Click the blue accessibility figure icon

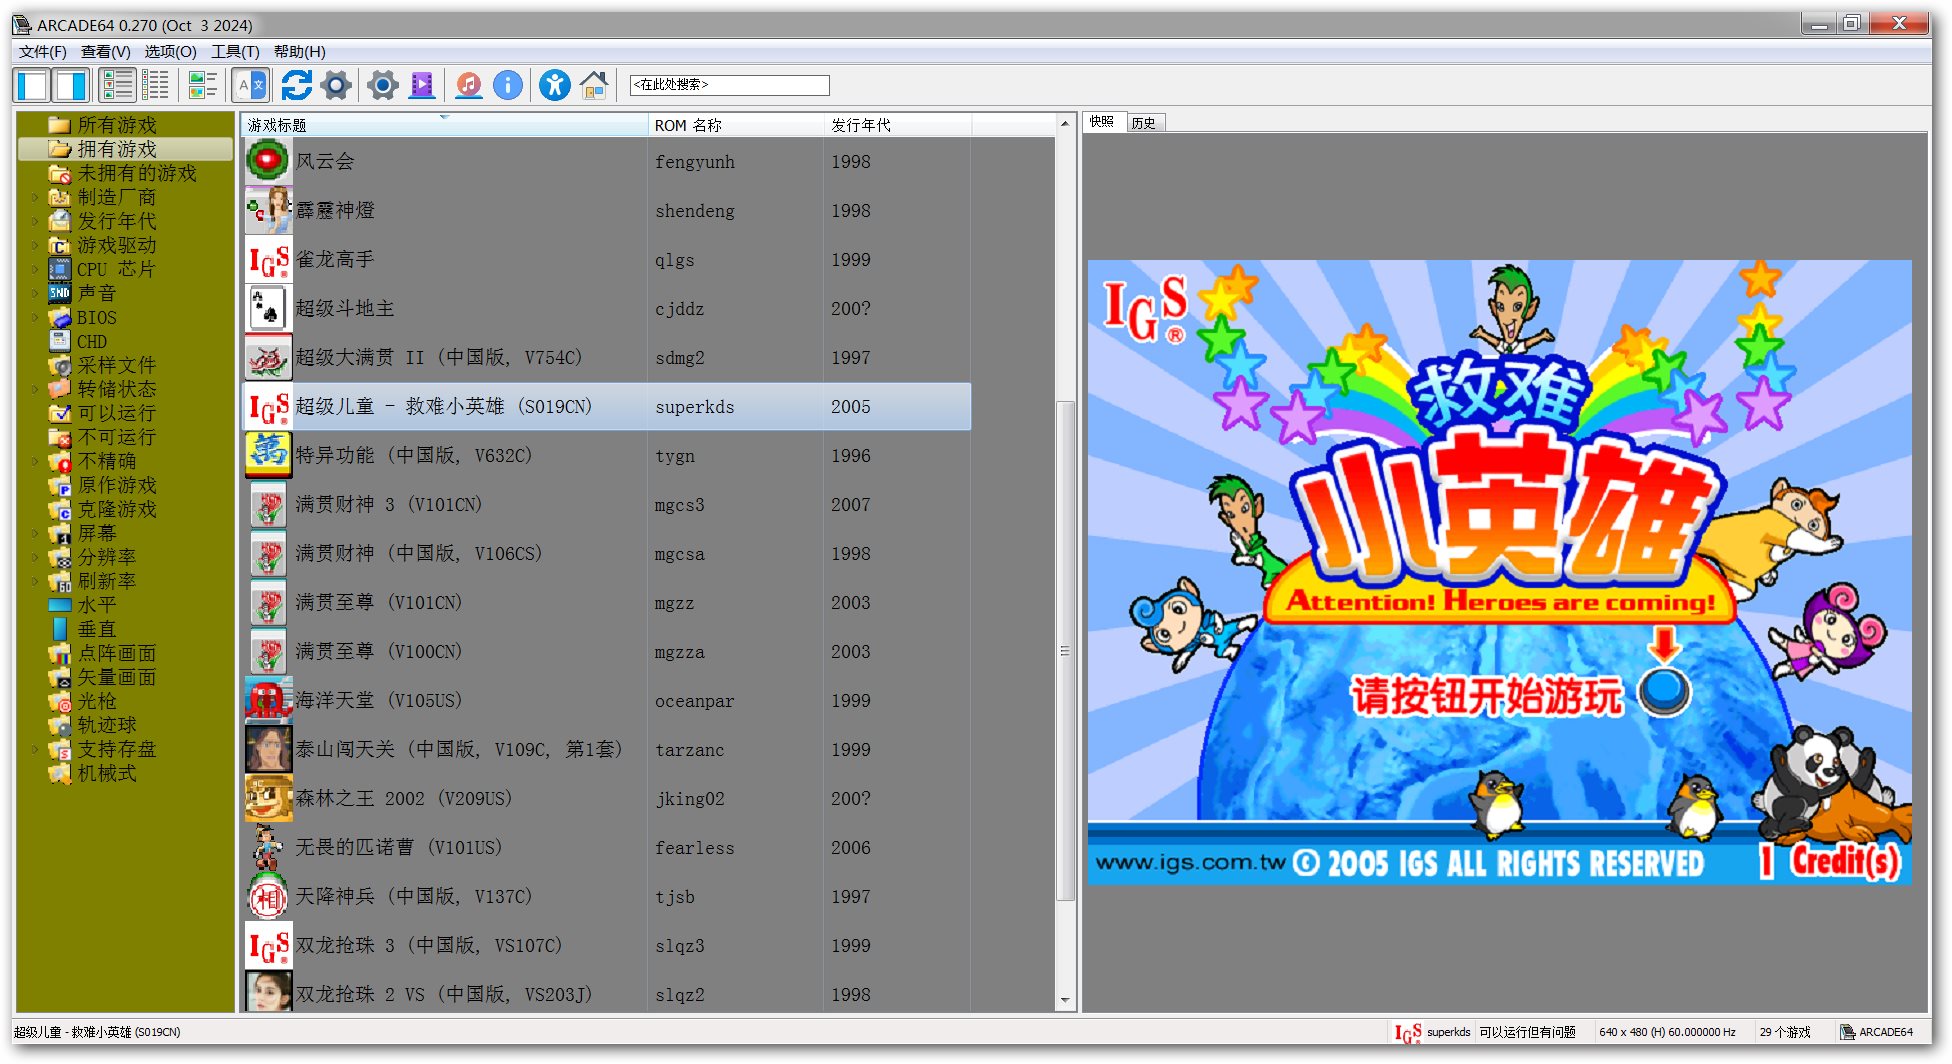(554, 85)
